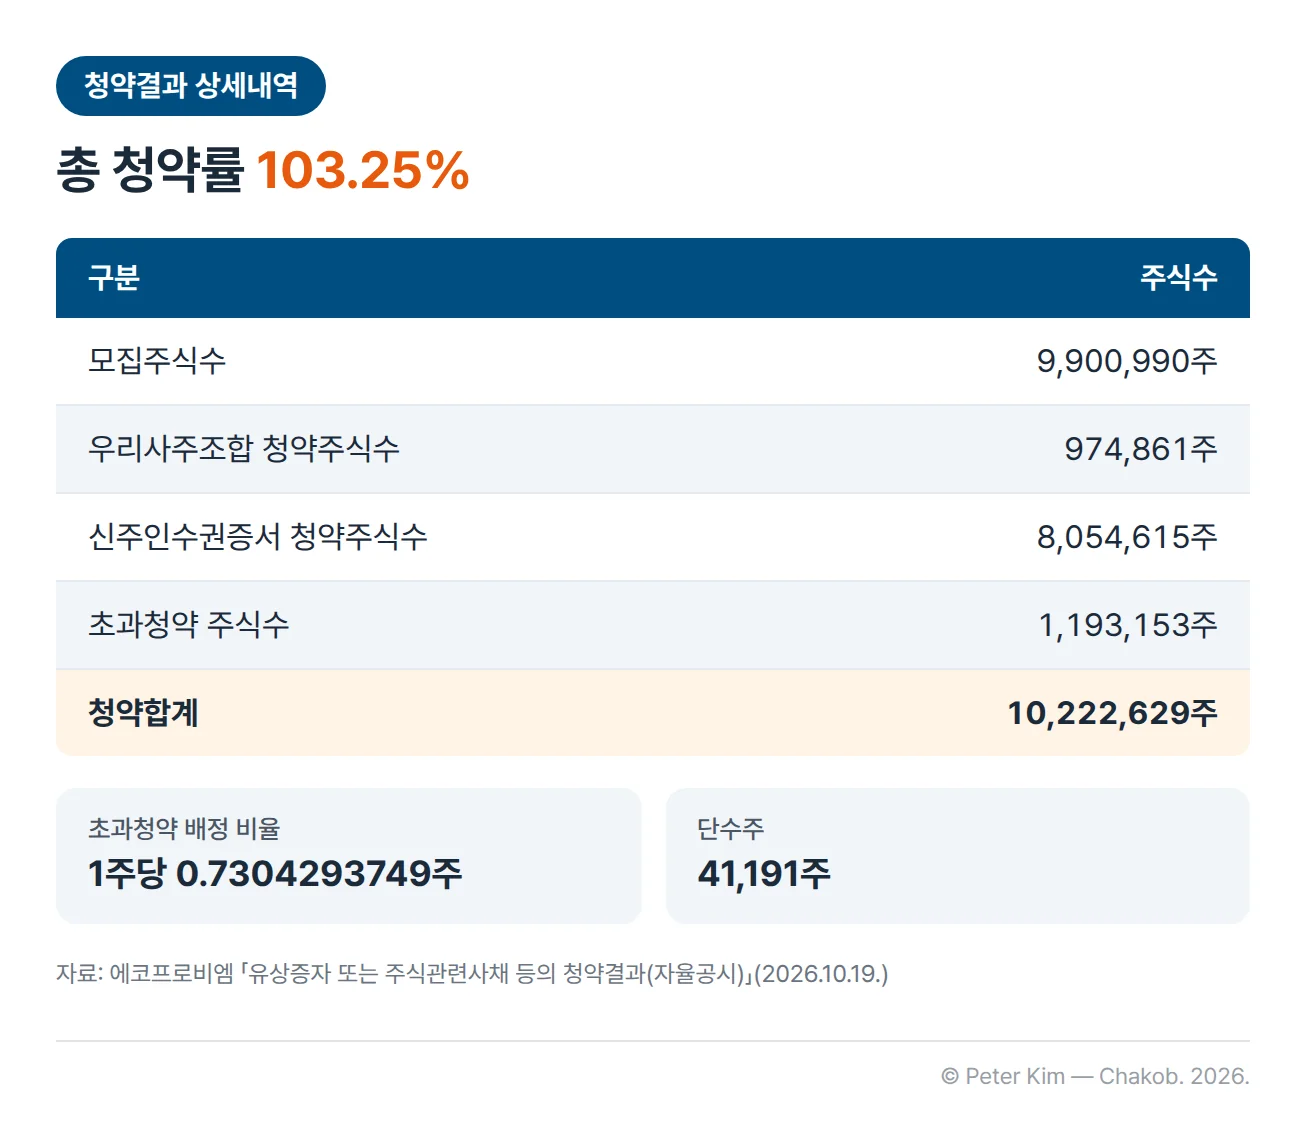Select the 41,191주 value
1306x1136 pixels.
click(764, 874)
